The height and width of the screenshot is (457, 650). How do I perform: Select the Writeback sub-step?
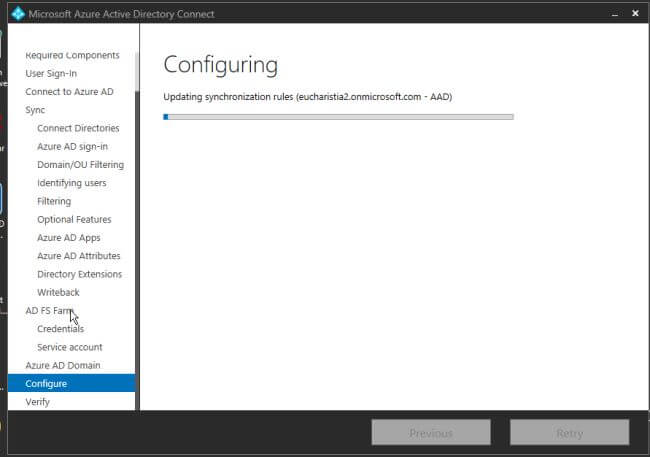click(58, 292)
